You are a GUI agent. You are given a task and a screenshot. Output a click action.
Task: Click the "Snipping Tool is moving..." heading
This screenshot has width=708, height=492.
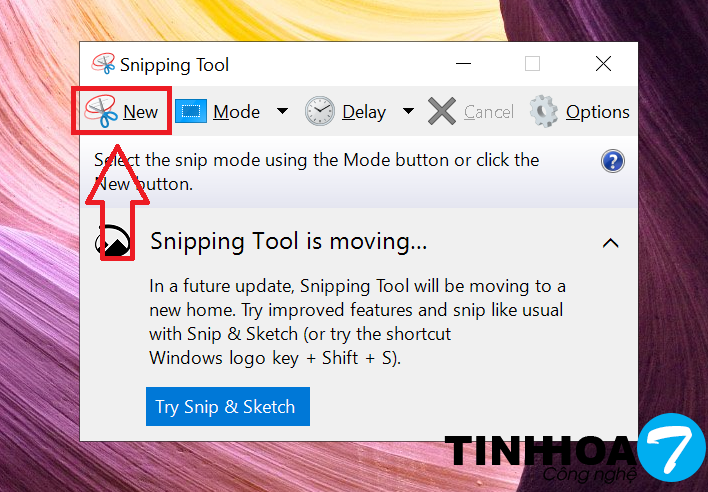pos(288,242)
